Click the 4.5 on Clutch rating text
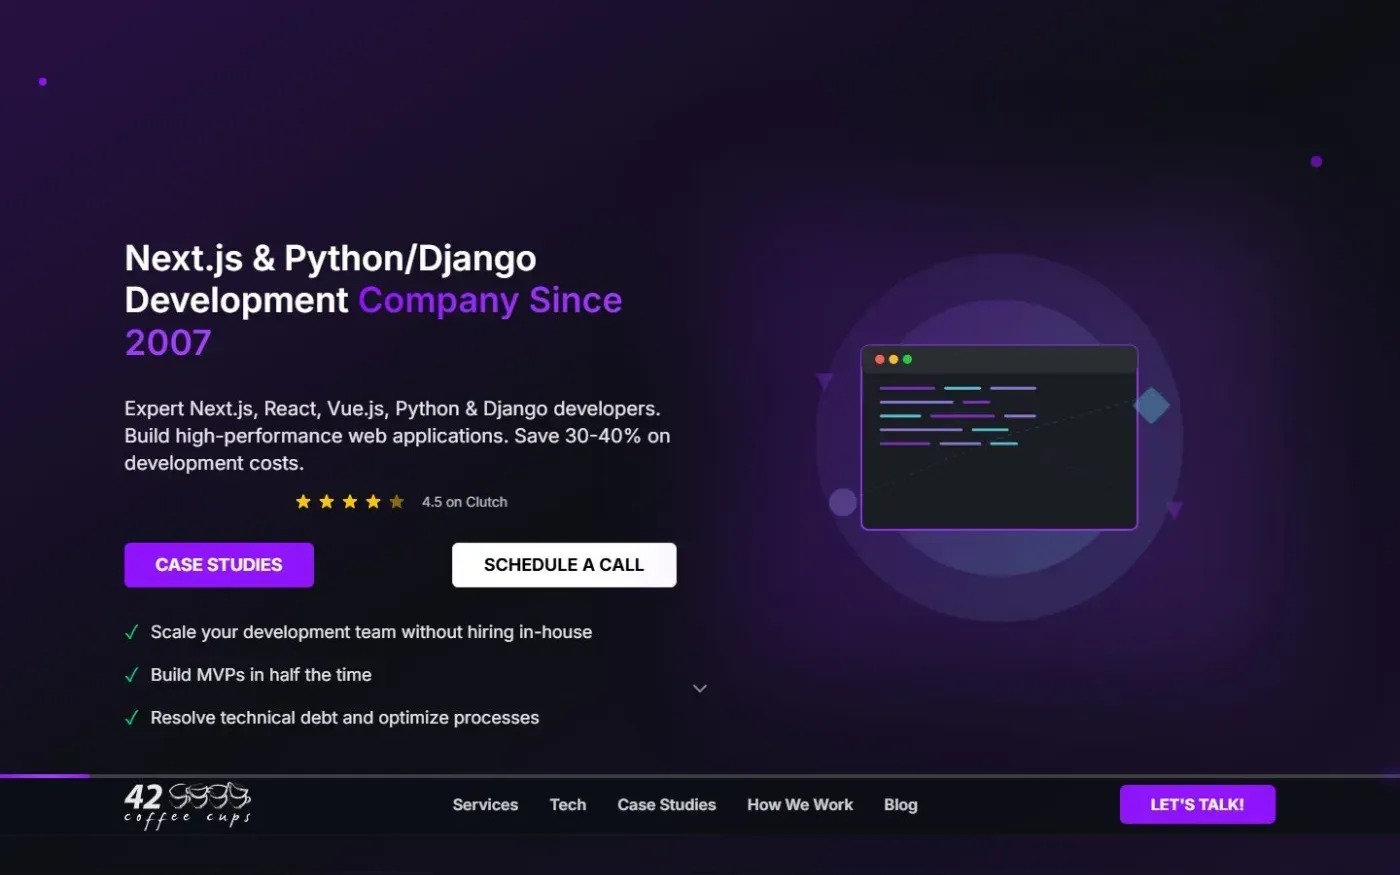Image resolution: width=1400 pixels, height=875 pixels. coord(464,502)
